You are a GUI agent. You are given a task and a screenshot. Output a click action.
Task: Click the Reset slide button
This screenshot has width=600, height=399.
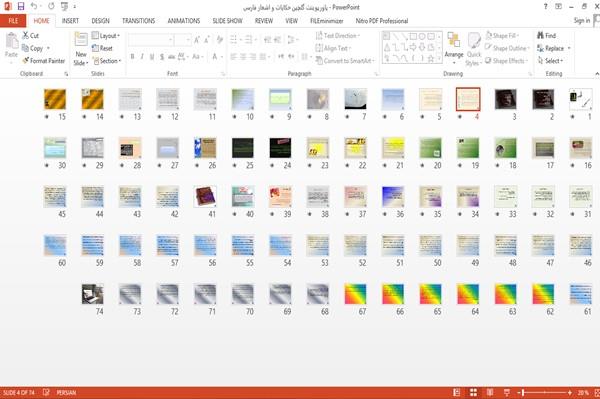click(x=102, y=48)
